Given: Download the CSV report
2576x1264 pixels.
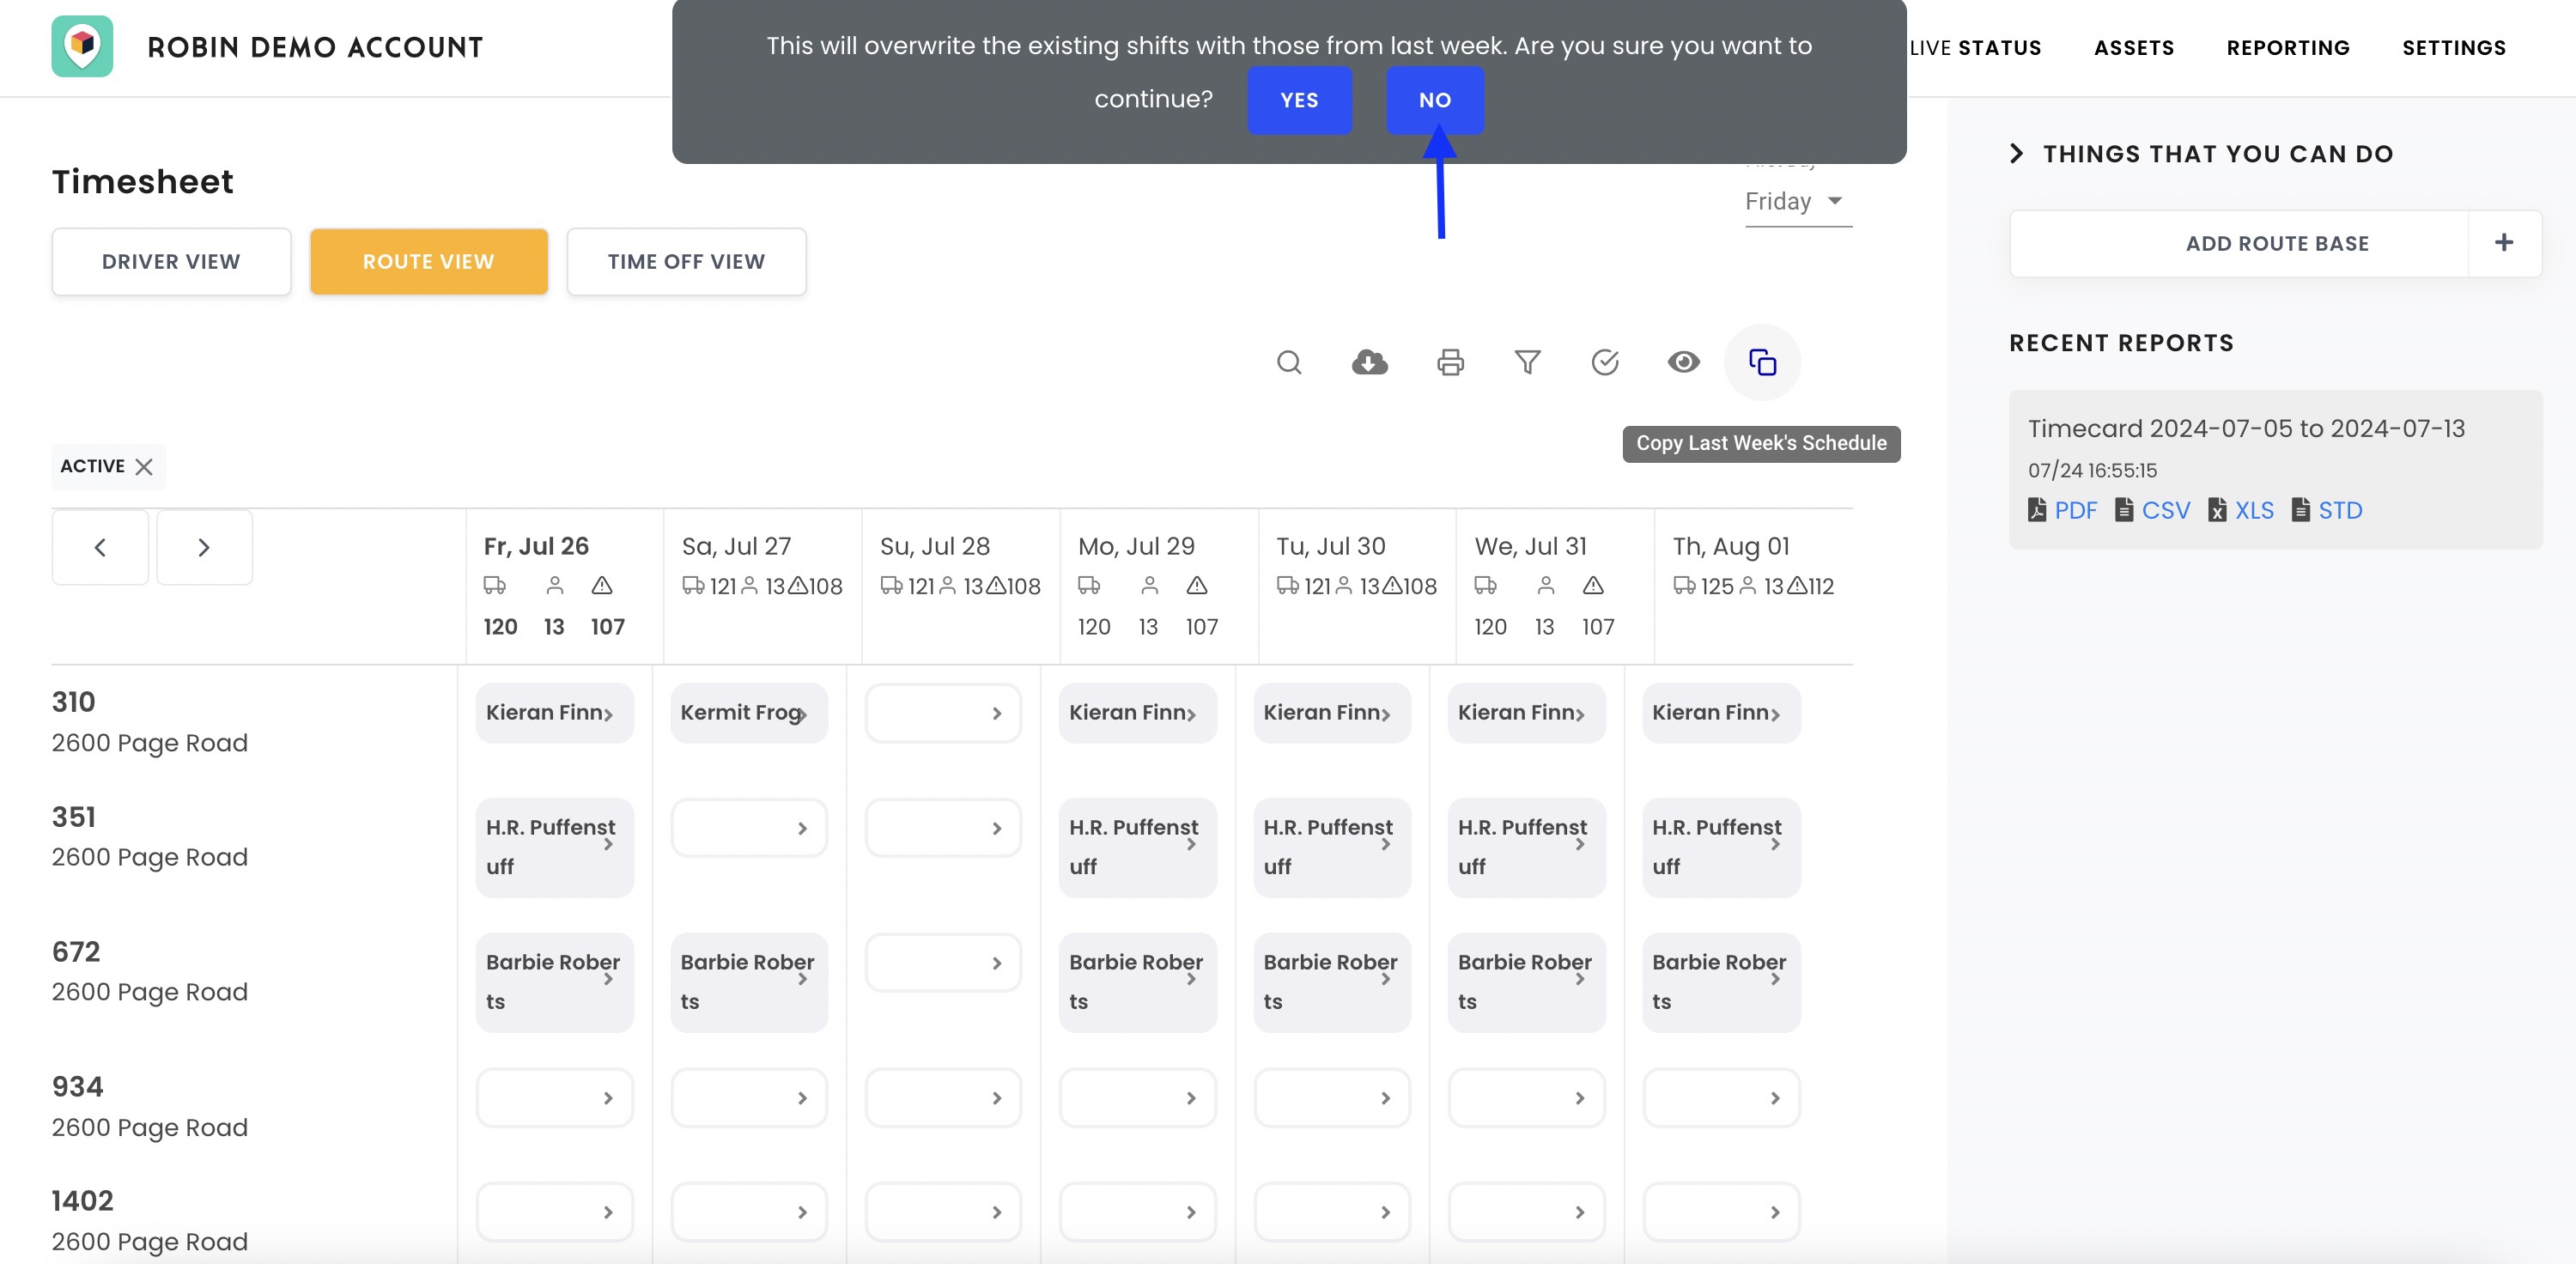Looking at the screenshot, I should tap(2152, 510).
